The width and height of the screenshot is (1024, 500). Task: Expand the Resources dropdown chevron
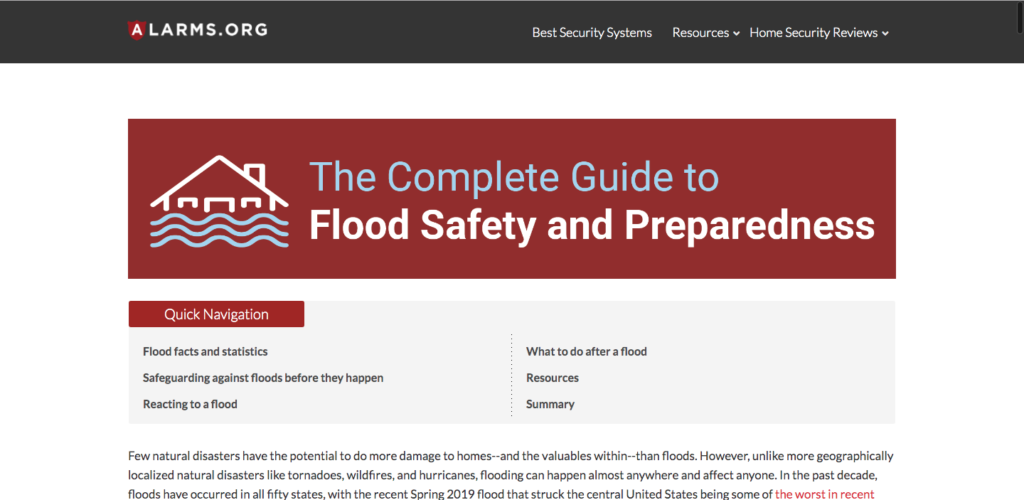pyautogui.click(x=736, y=33)
